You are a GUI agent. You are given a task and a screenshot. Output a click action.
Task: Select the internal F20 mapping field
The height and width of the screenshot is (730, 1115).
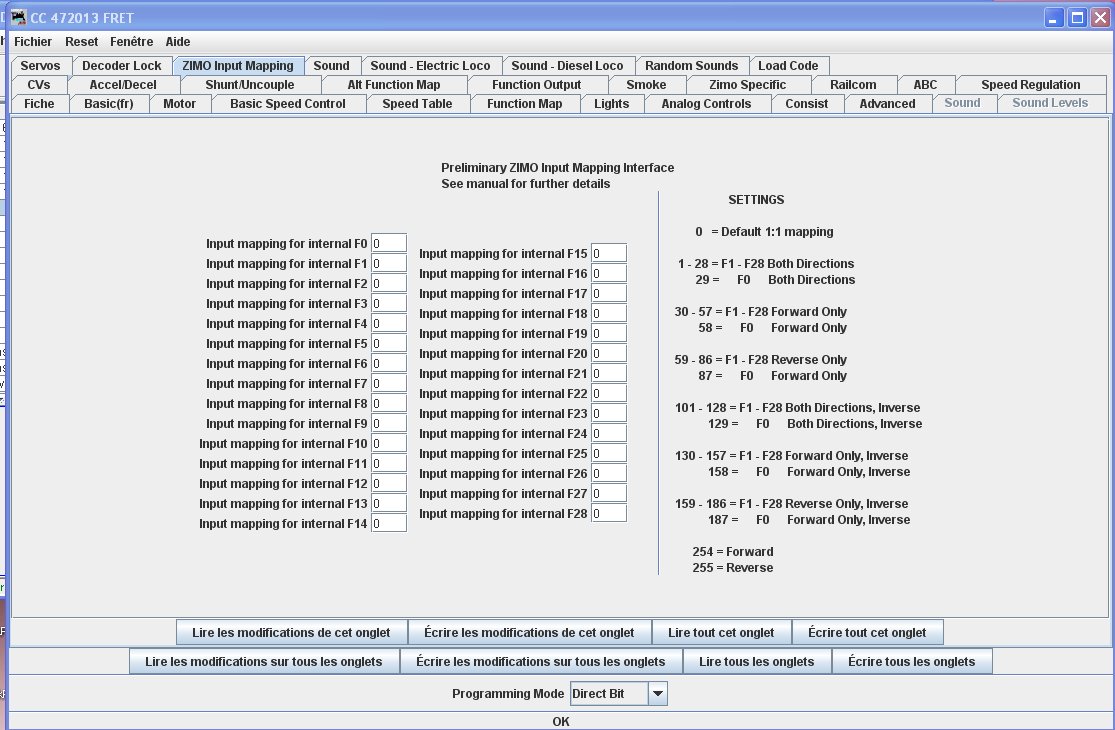609,353
